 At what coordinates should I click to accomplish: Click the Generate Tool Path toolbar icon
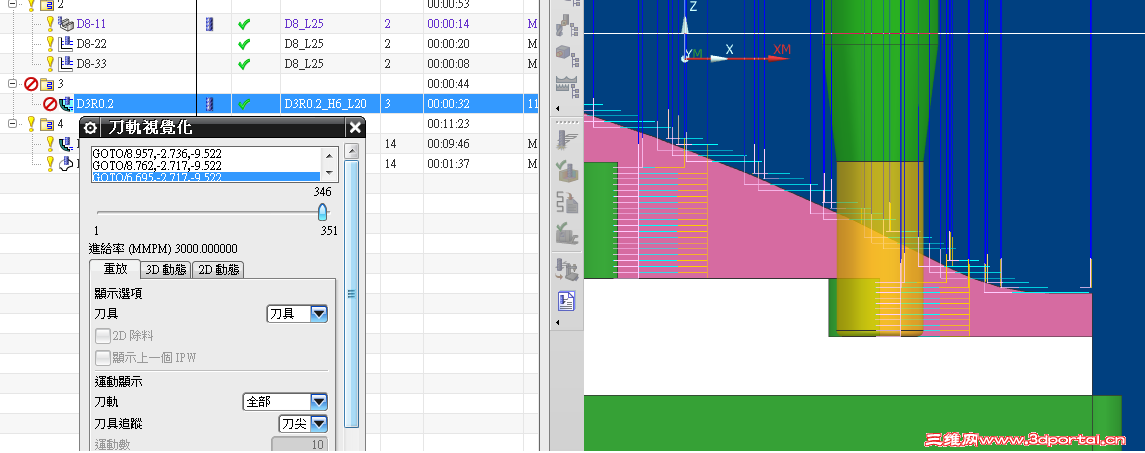click(x=567, y=141)
